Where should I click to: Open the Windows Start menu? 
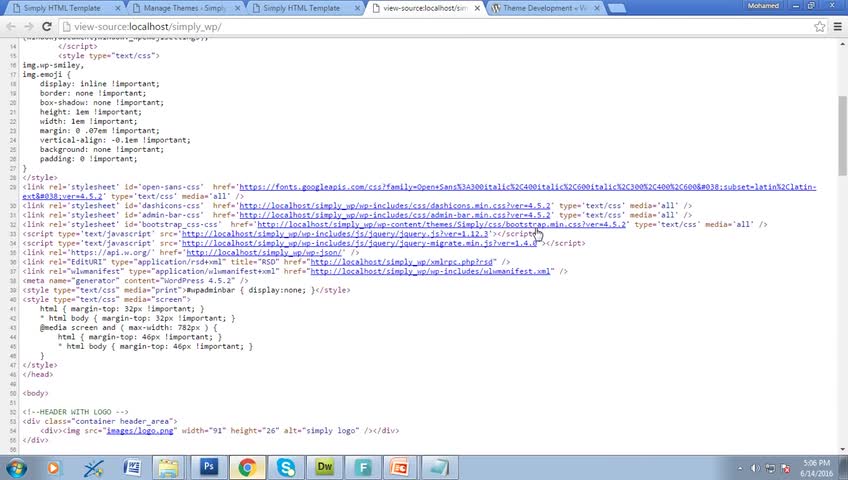point(15,467)
